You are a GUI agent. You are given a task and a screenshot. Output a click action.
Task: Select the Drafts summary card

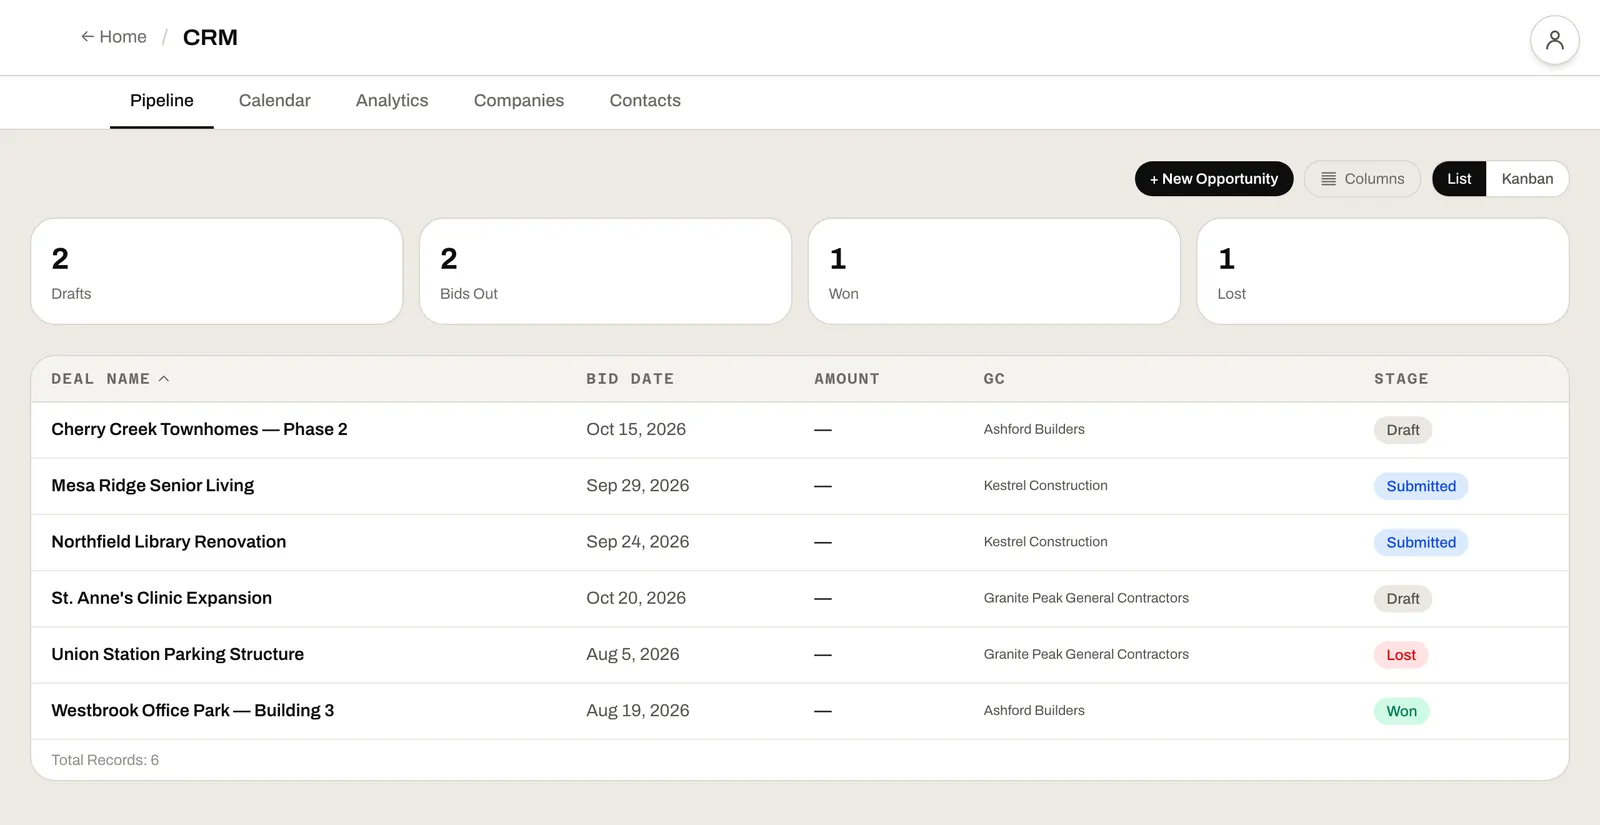point(217,271)
